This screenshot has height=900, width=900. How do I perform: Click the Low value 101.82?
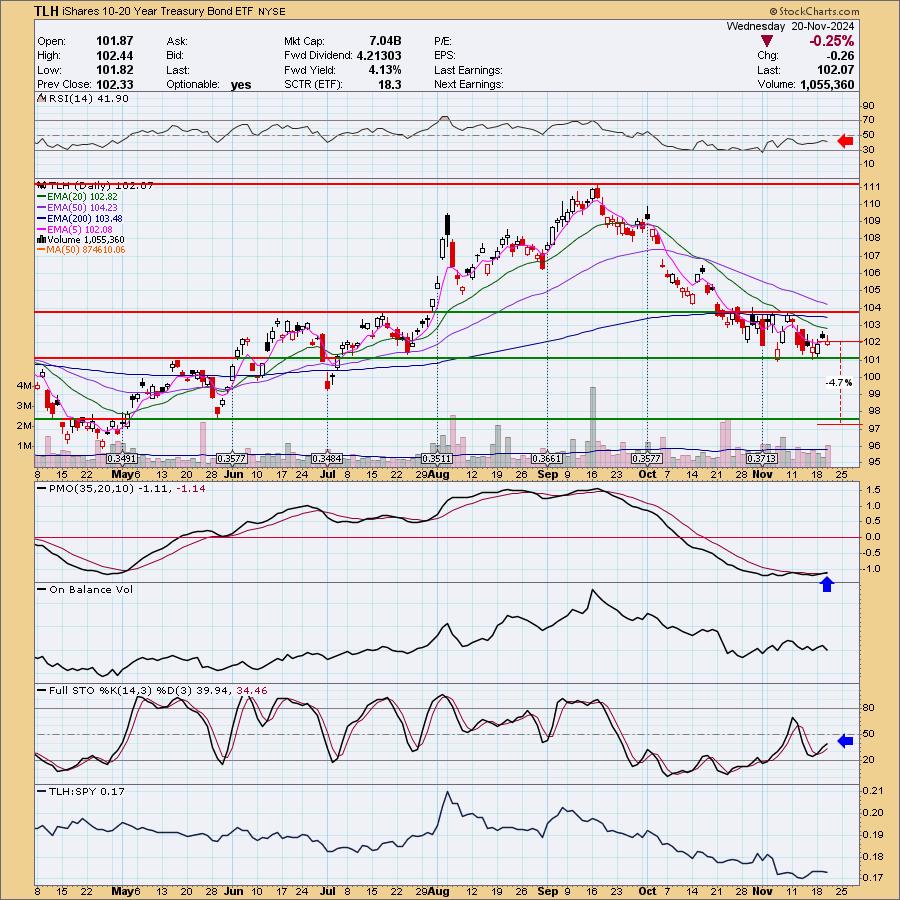(115, 70)
